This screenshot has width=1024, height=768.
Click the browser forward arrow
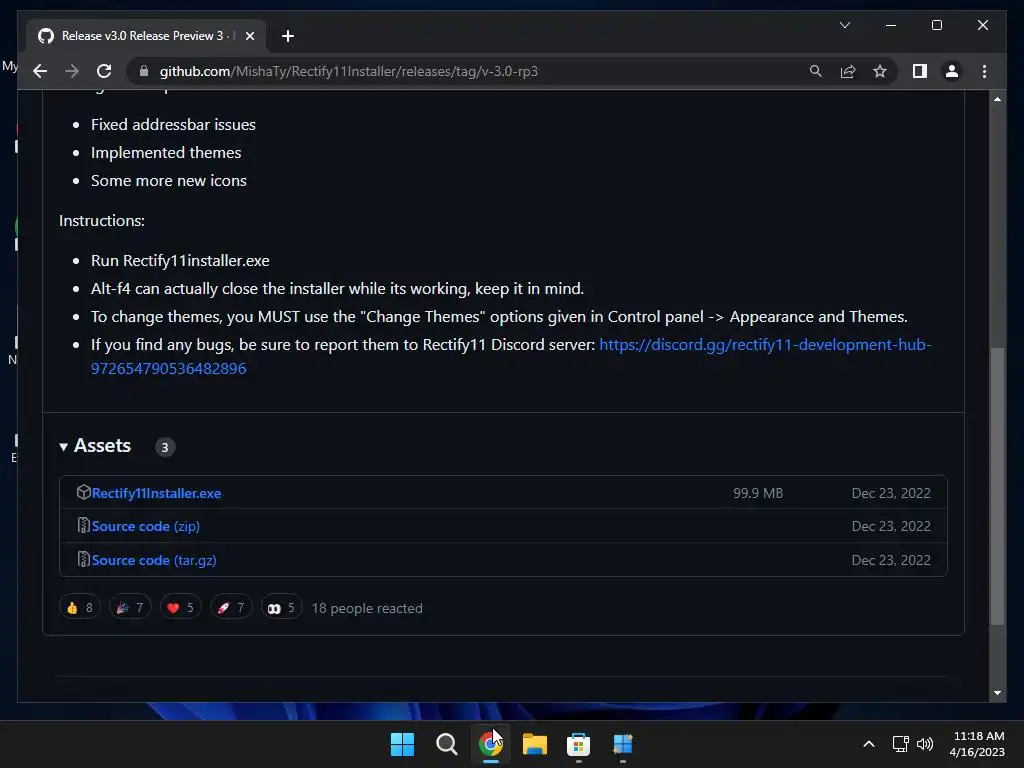click(72, 71)
